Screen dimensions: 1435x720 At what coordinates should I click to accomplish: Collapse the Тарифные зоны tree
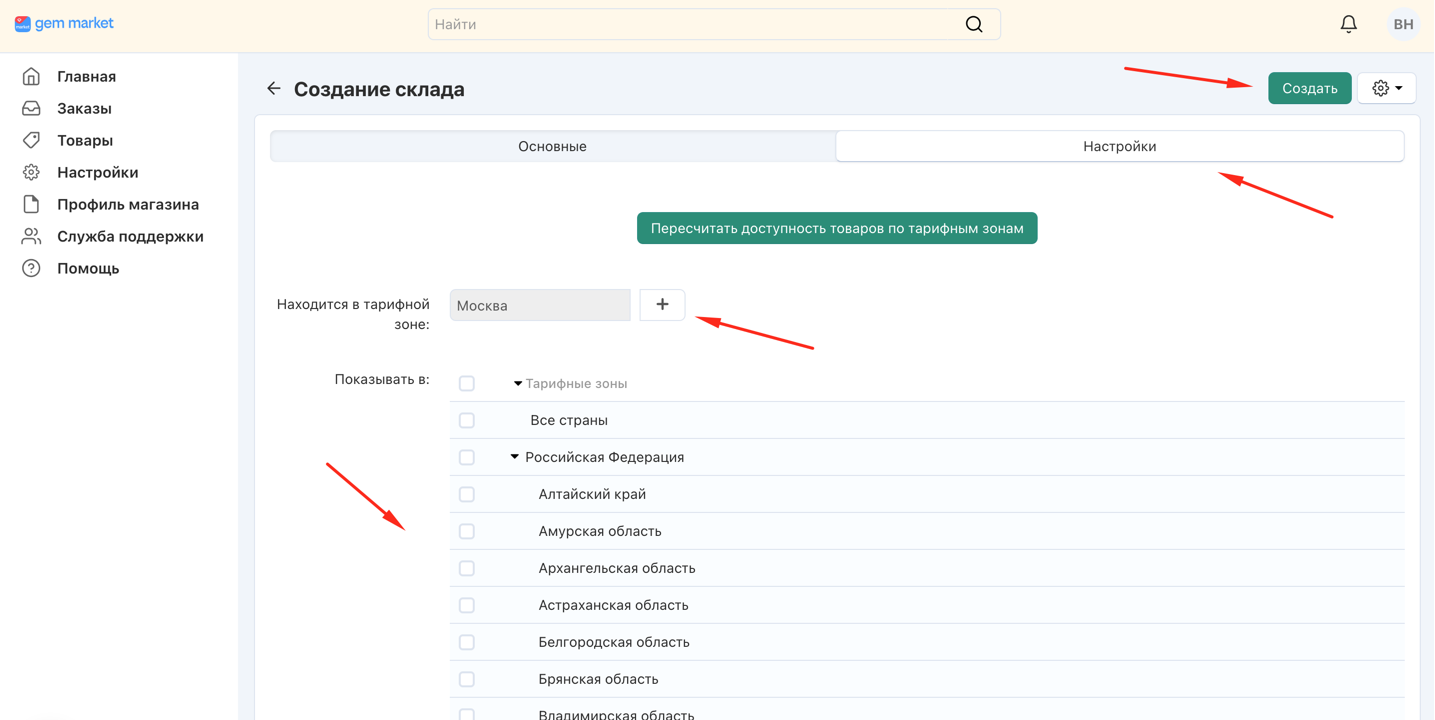(518, 384)
